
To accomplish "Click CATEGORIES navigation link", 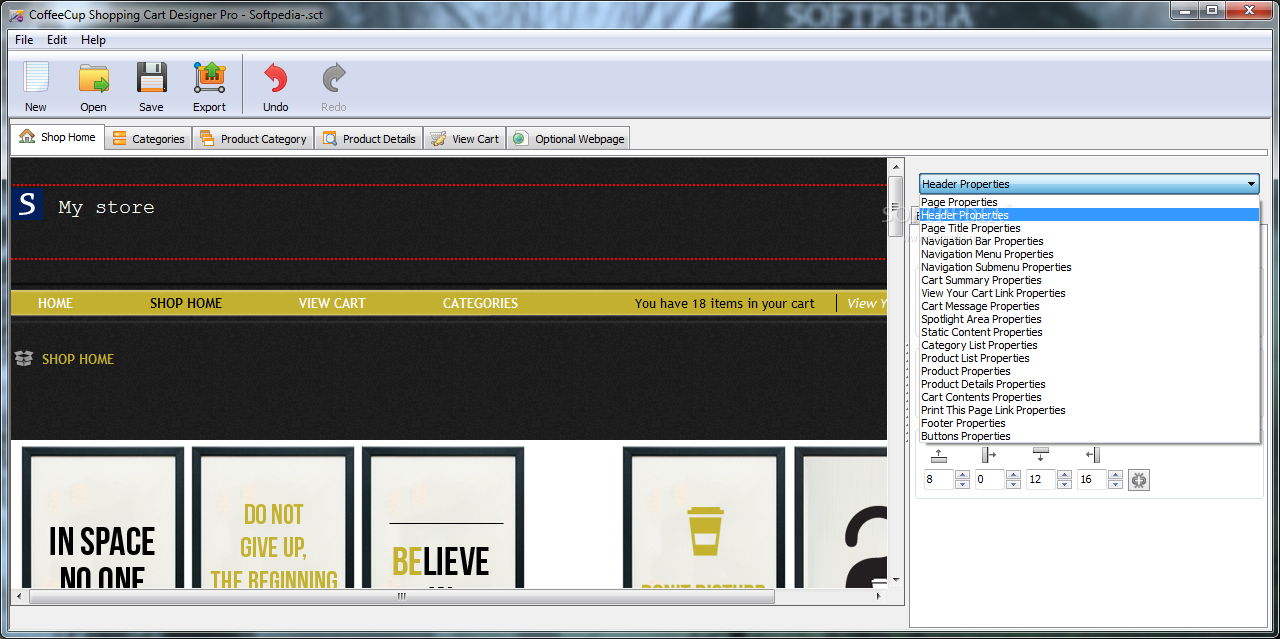I will pyautogui.click(x=480, y=303).
